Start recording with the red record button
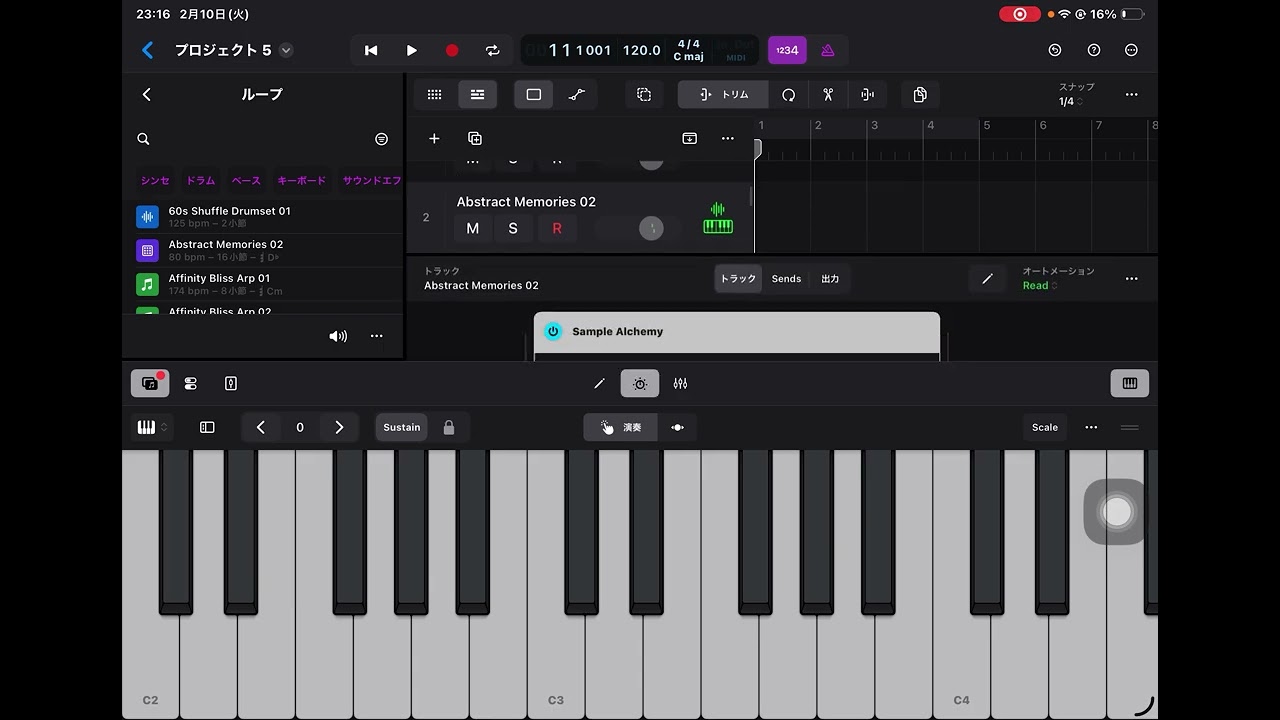The image size is (1280, 720). [x=452, y=50]
